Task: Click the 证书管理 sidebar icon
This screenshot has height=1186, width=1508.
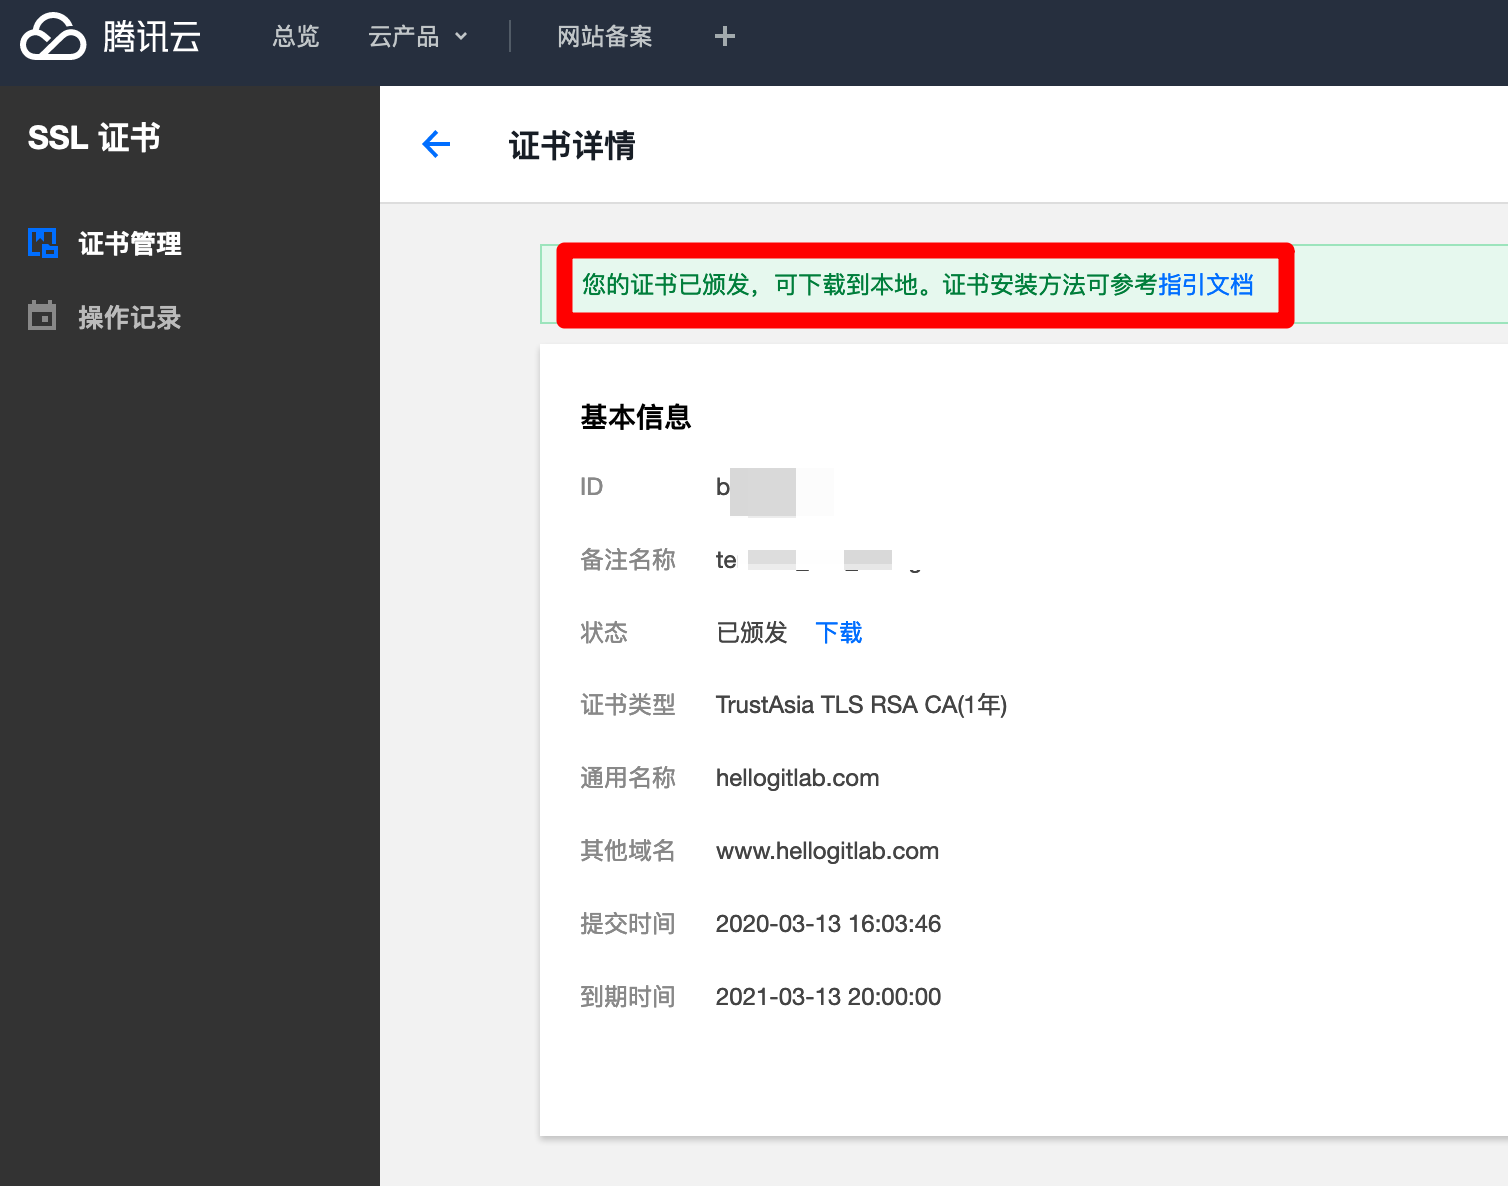Action: (42, 243)
